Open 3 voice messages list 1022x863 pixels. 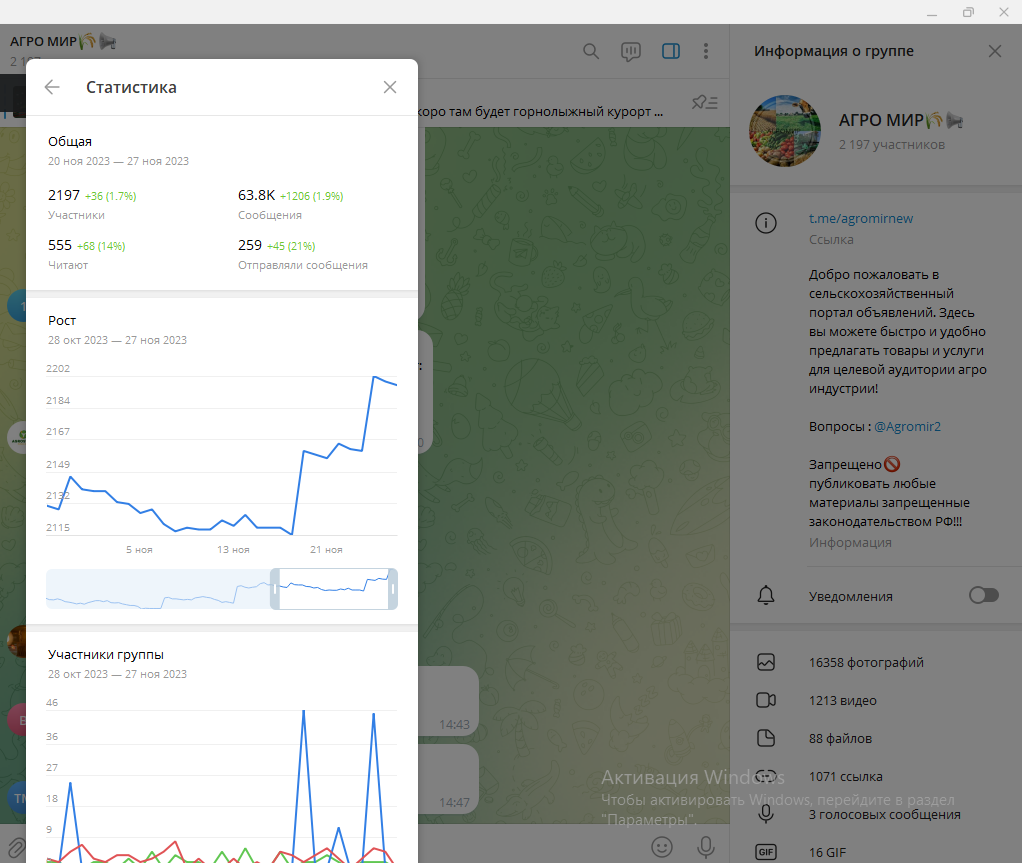tap(884, 815)
